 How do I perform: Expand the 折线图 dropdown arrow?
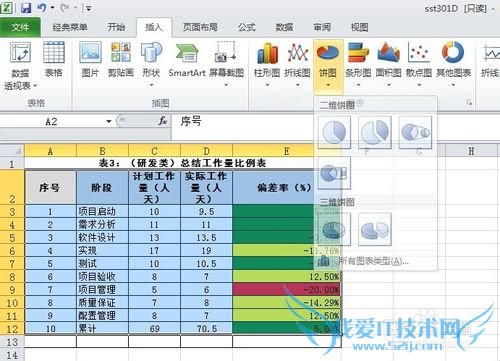click(297, 85)
